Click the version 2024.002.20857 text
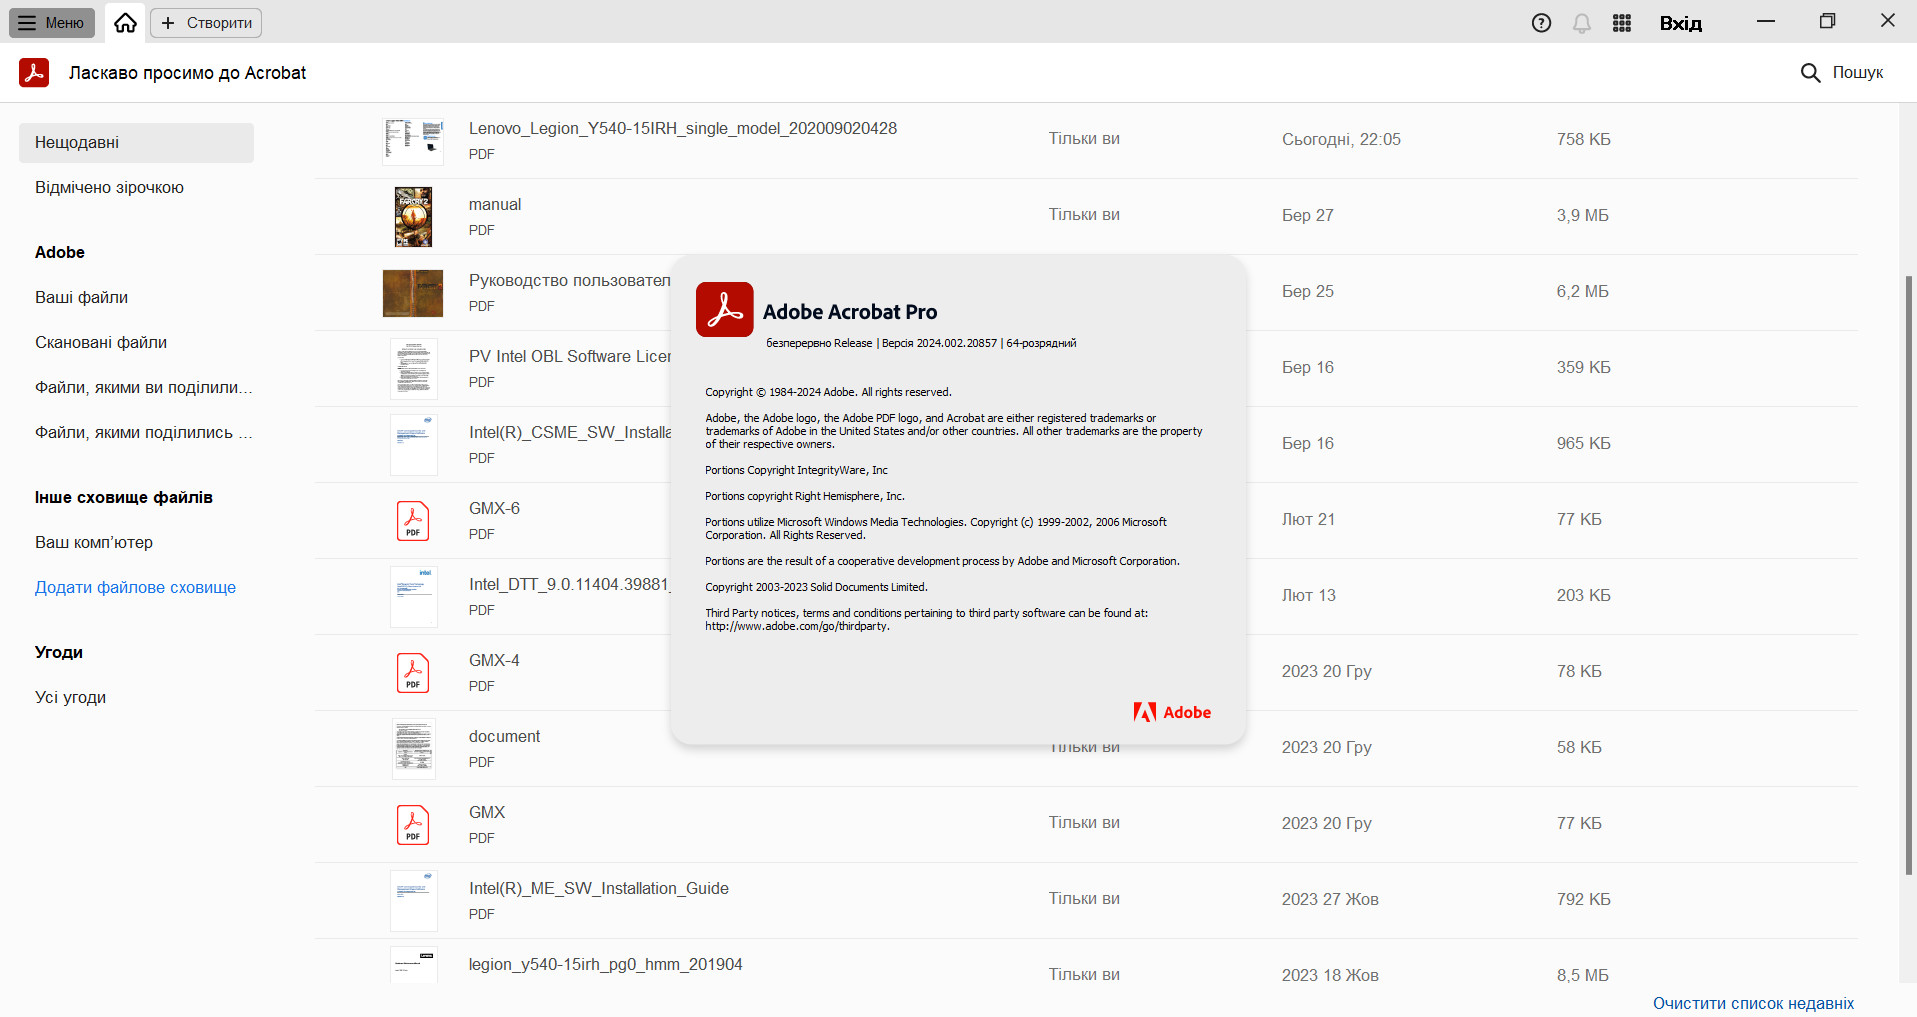1917x1017 pixels. pyautogui.click(x=939, y=344)
